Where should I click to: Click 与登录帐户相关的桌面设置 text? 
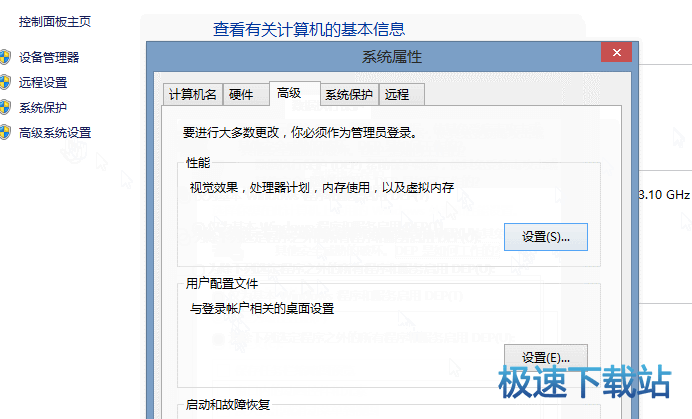[262, 309]
